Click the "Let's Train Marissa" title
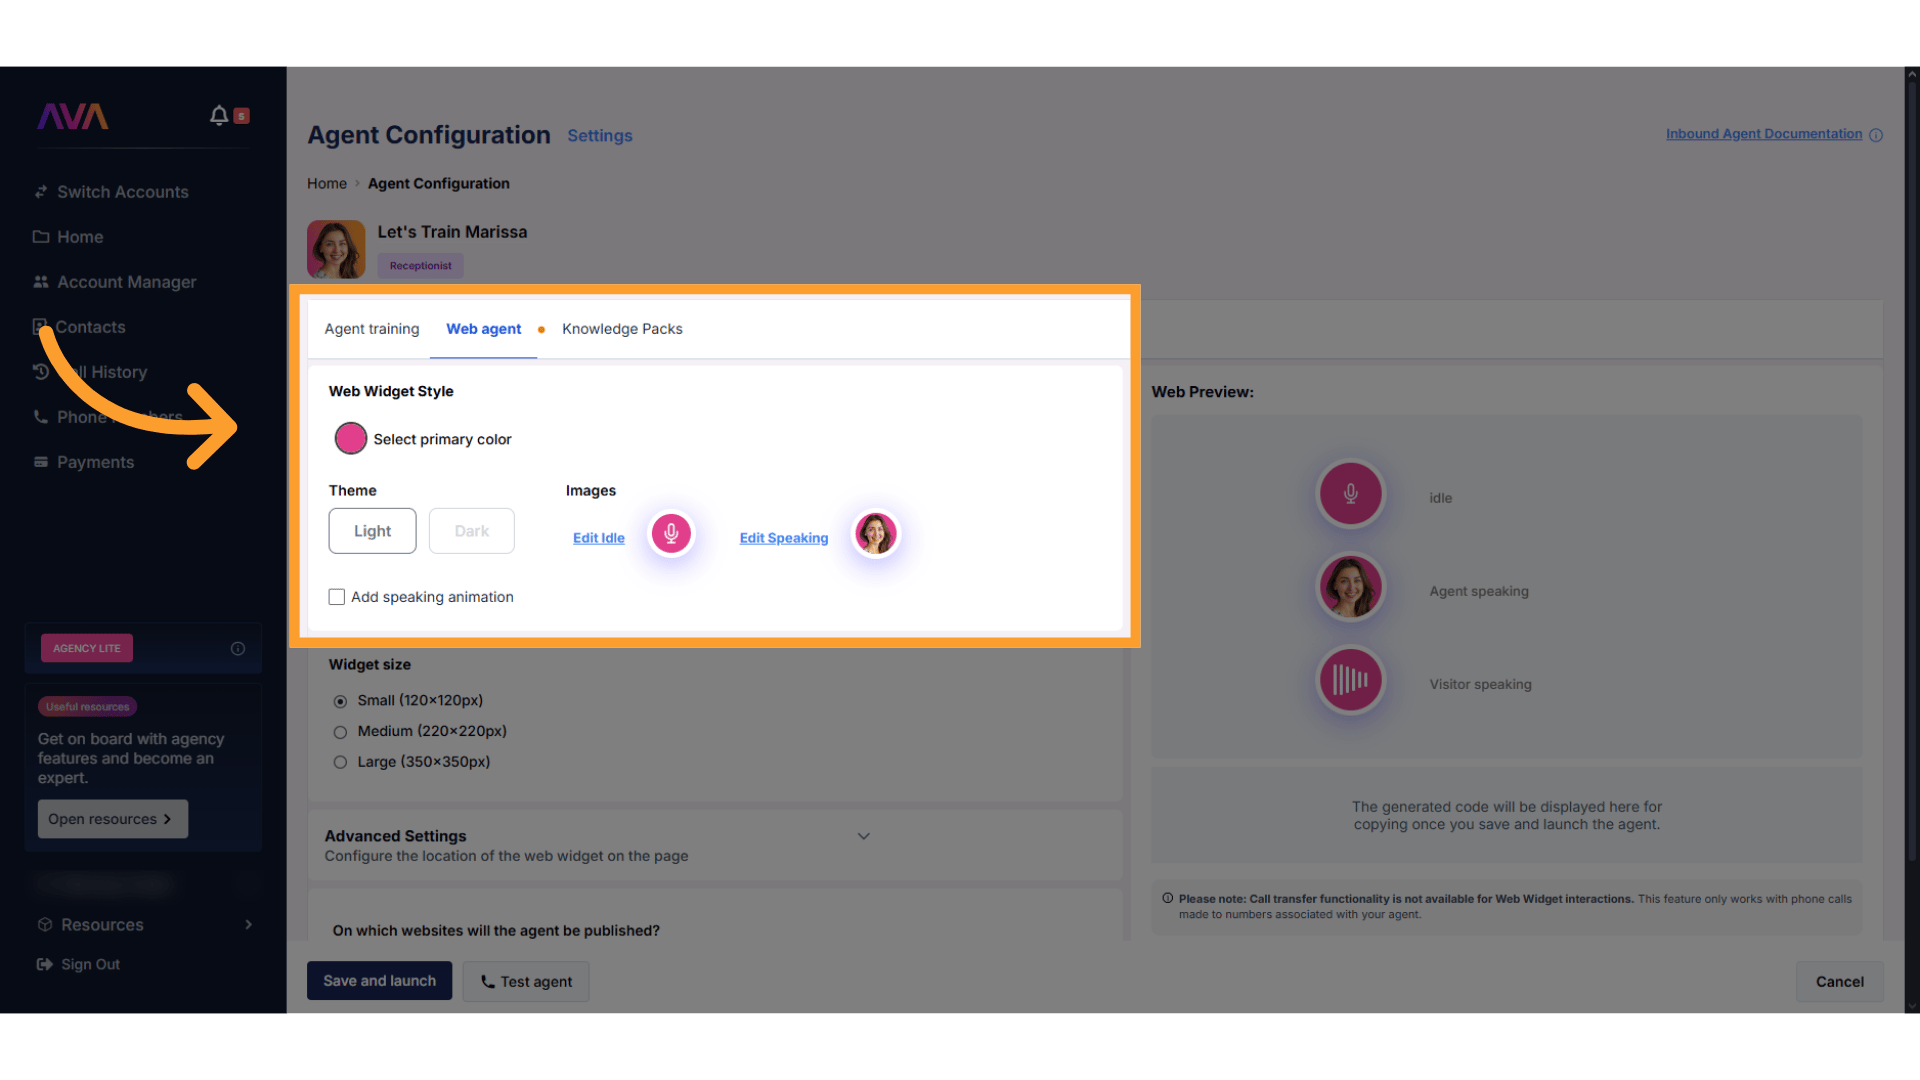Viewport: 1920px width, 1080px height. [452, 232]
